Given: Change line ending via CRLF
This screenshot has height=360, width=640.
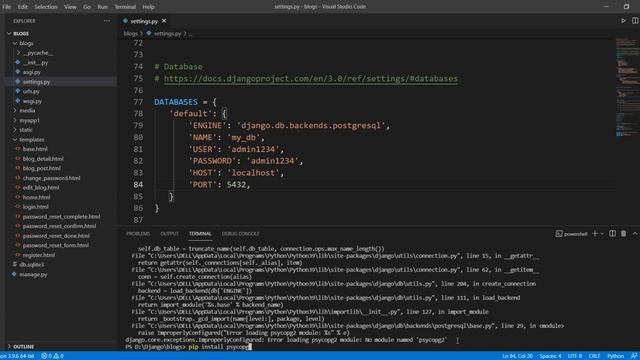Looking at the screenshot, I should point(594,356).
